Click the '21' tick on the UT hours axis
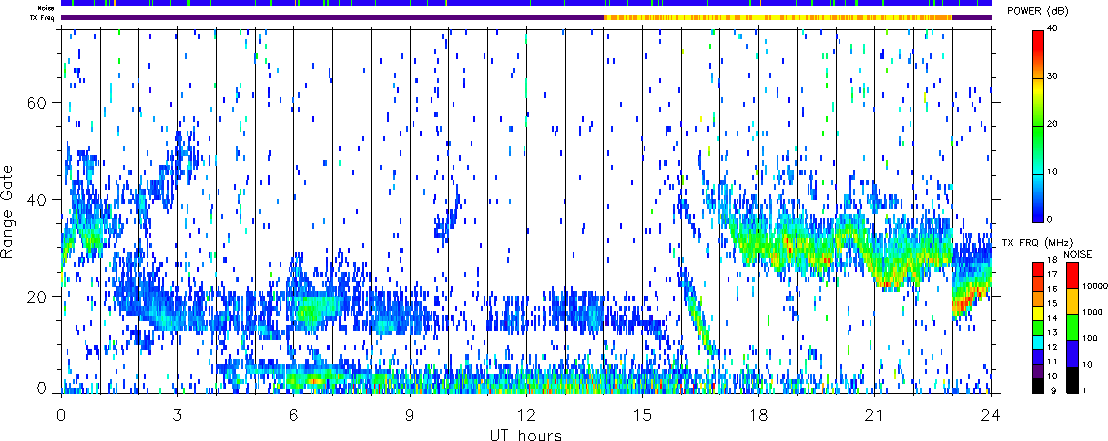This screenshot has width=1108, height=441. point(875,414)
